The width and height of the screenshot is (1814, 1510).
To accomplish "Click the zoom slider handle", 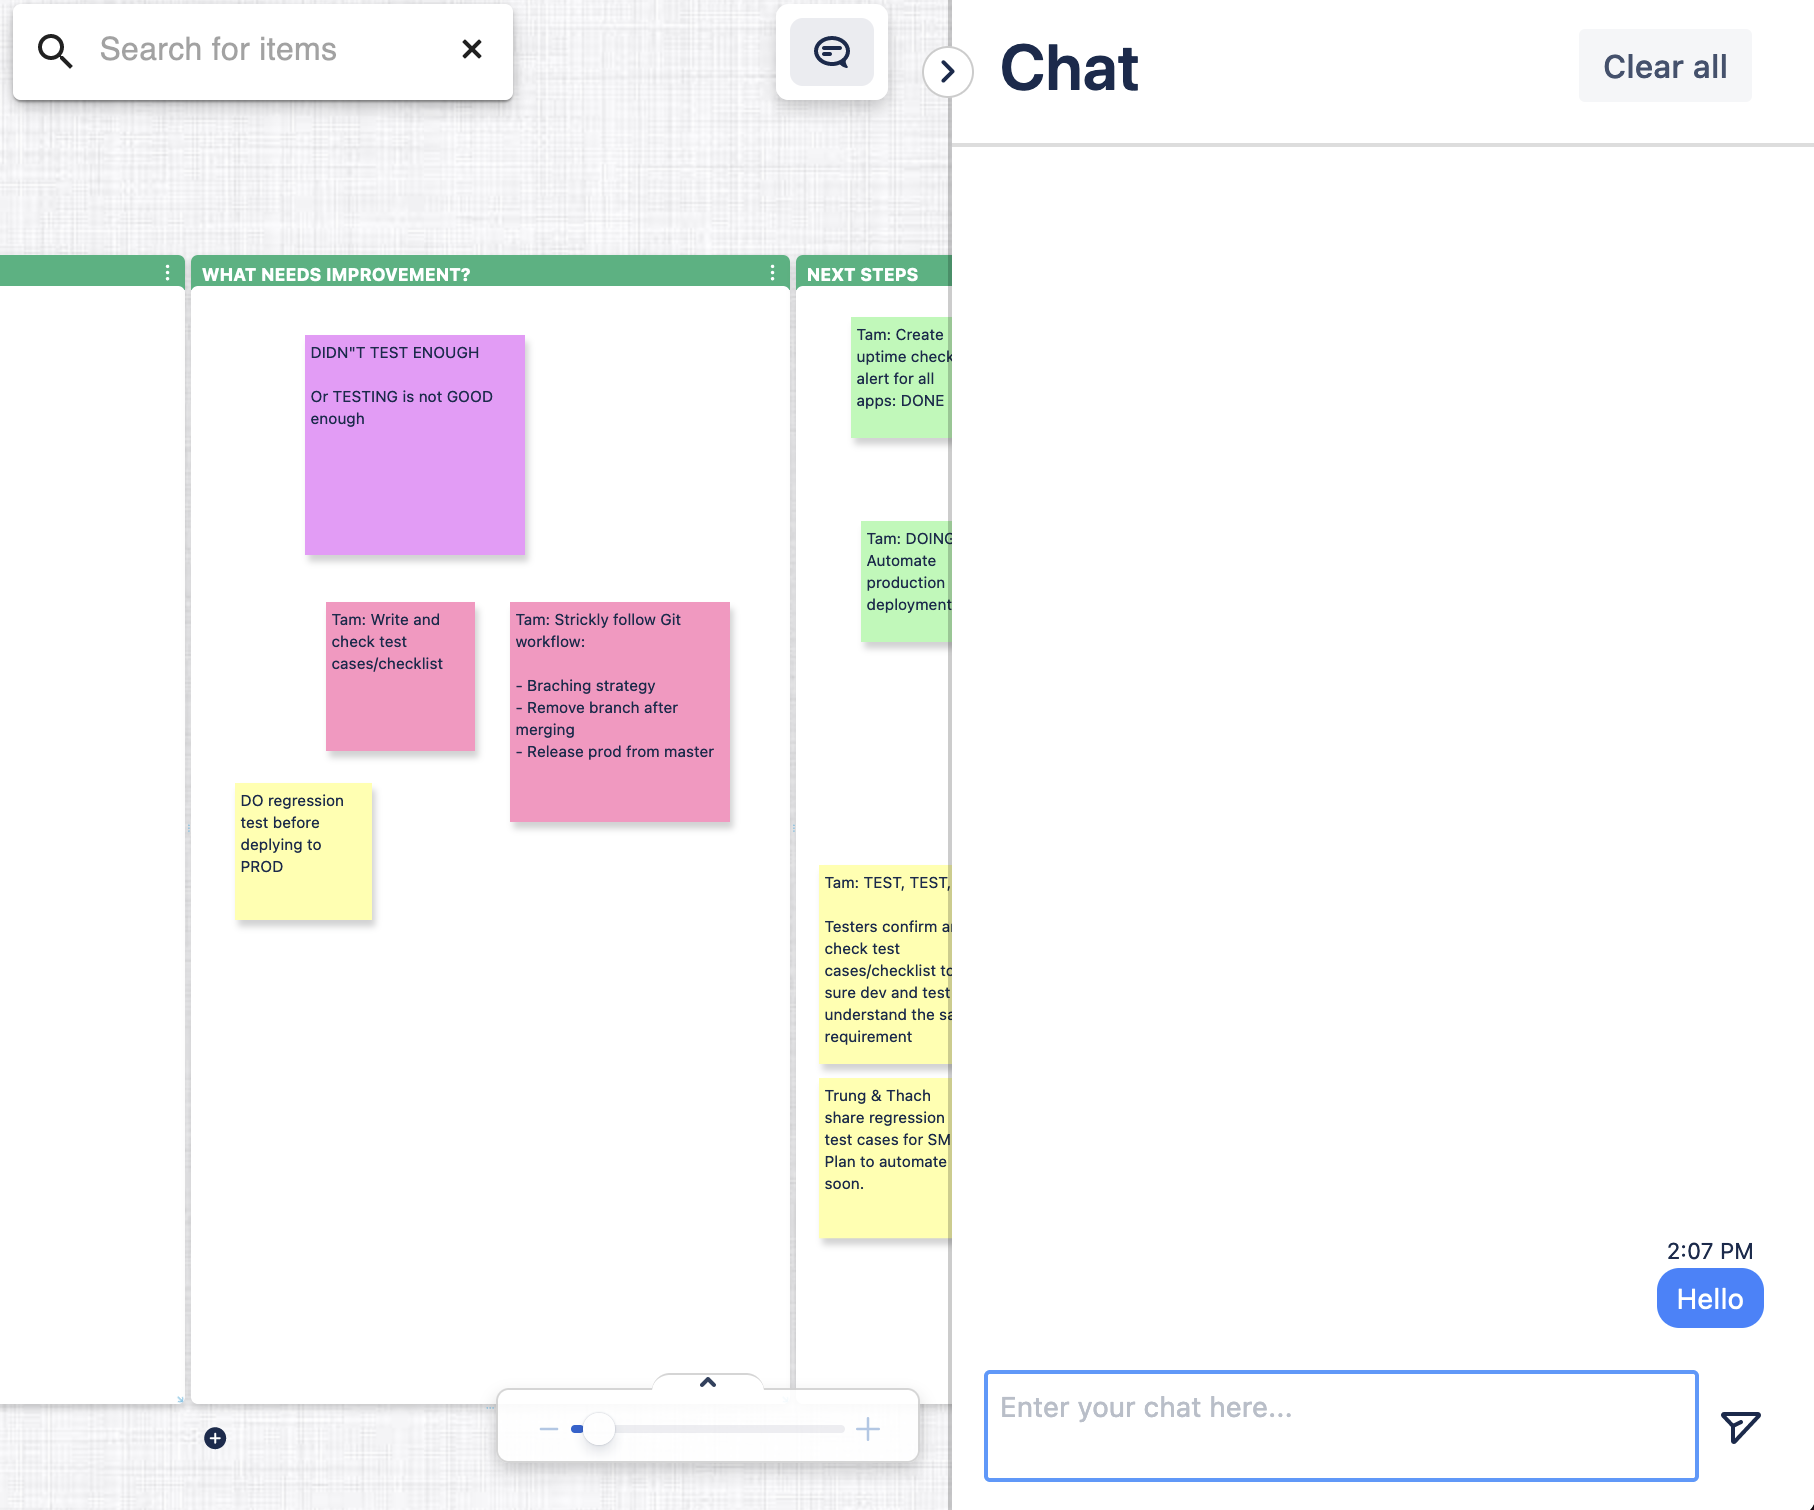I will click(x=599, y=1429).
